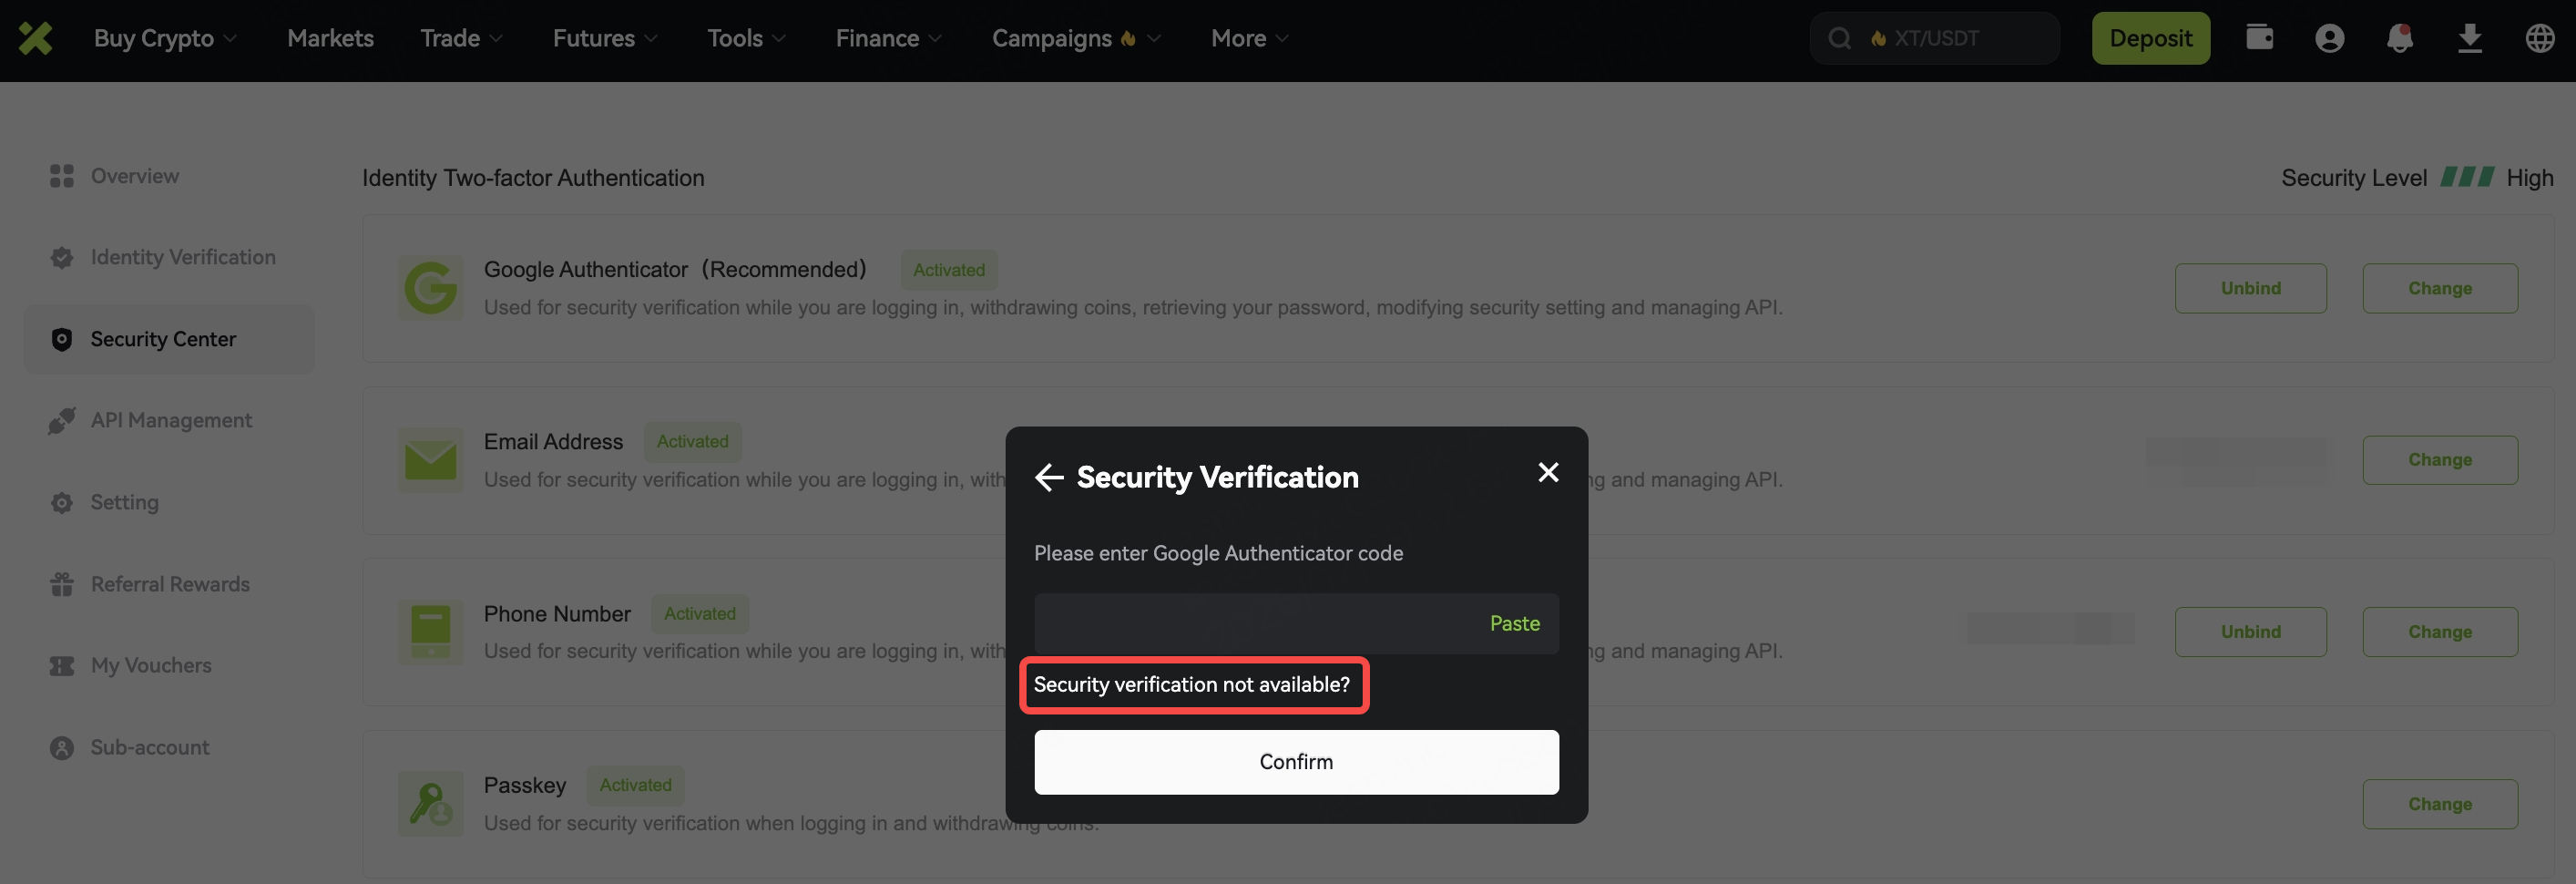Expand the Buy Crypto dropdown
Image resolution: width=2576 pixels, height=884 pixels.
[x=165, y=38]
